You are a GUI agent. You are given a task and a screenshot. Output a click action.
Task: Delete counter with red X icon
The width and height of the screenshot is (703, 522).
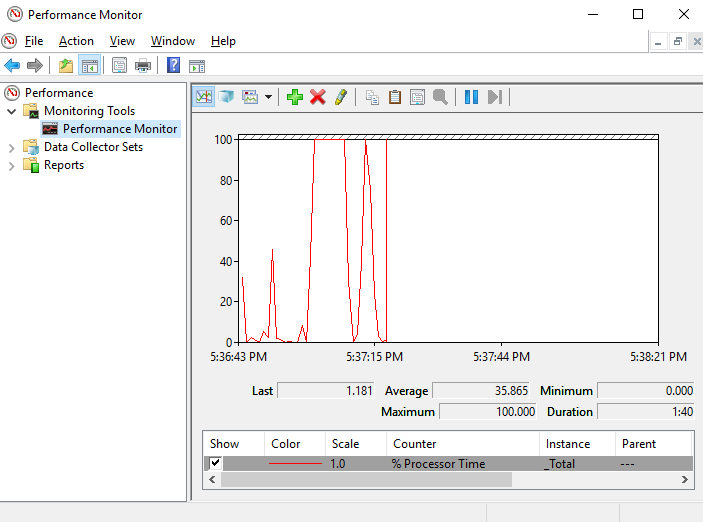(318, 97)
